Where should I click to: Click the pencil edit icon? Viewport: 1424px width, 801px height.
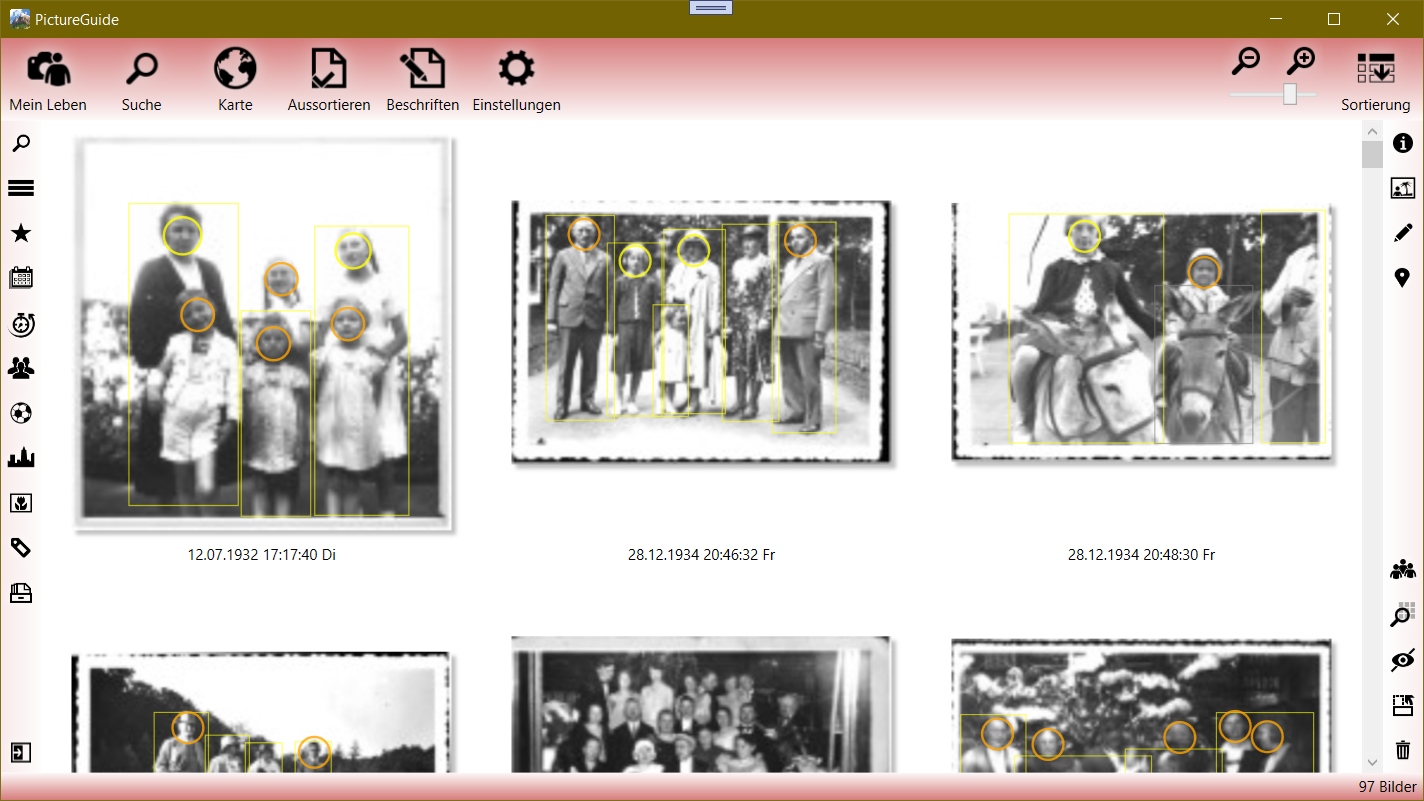[x=1403, y=233]
